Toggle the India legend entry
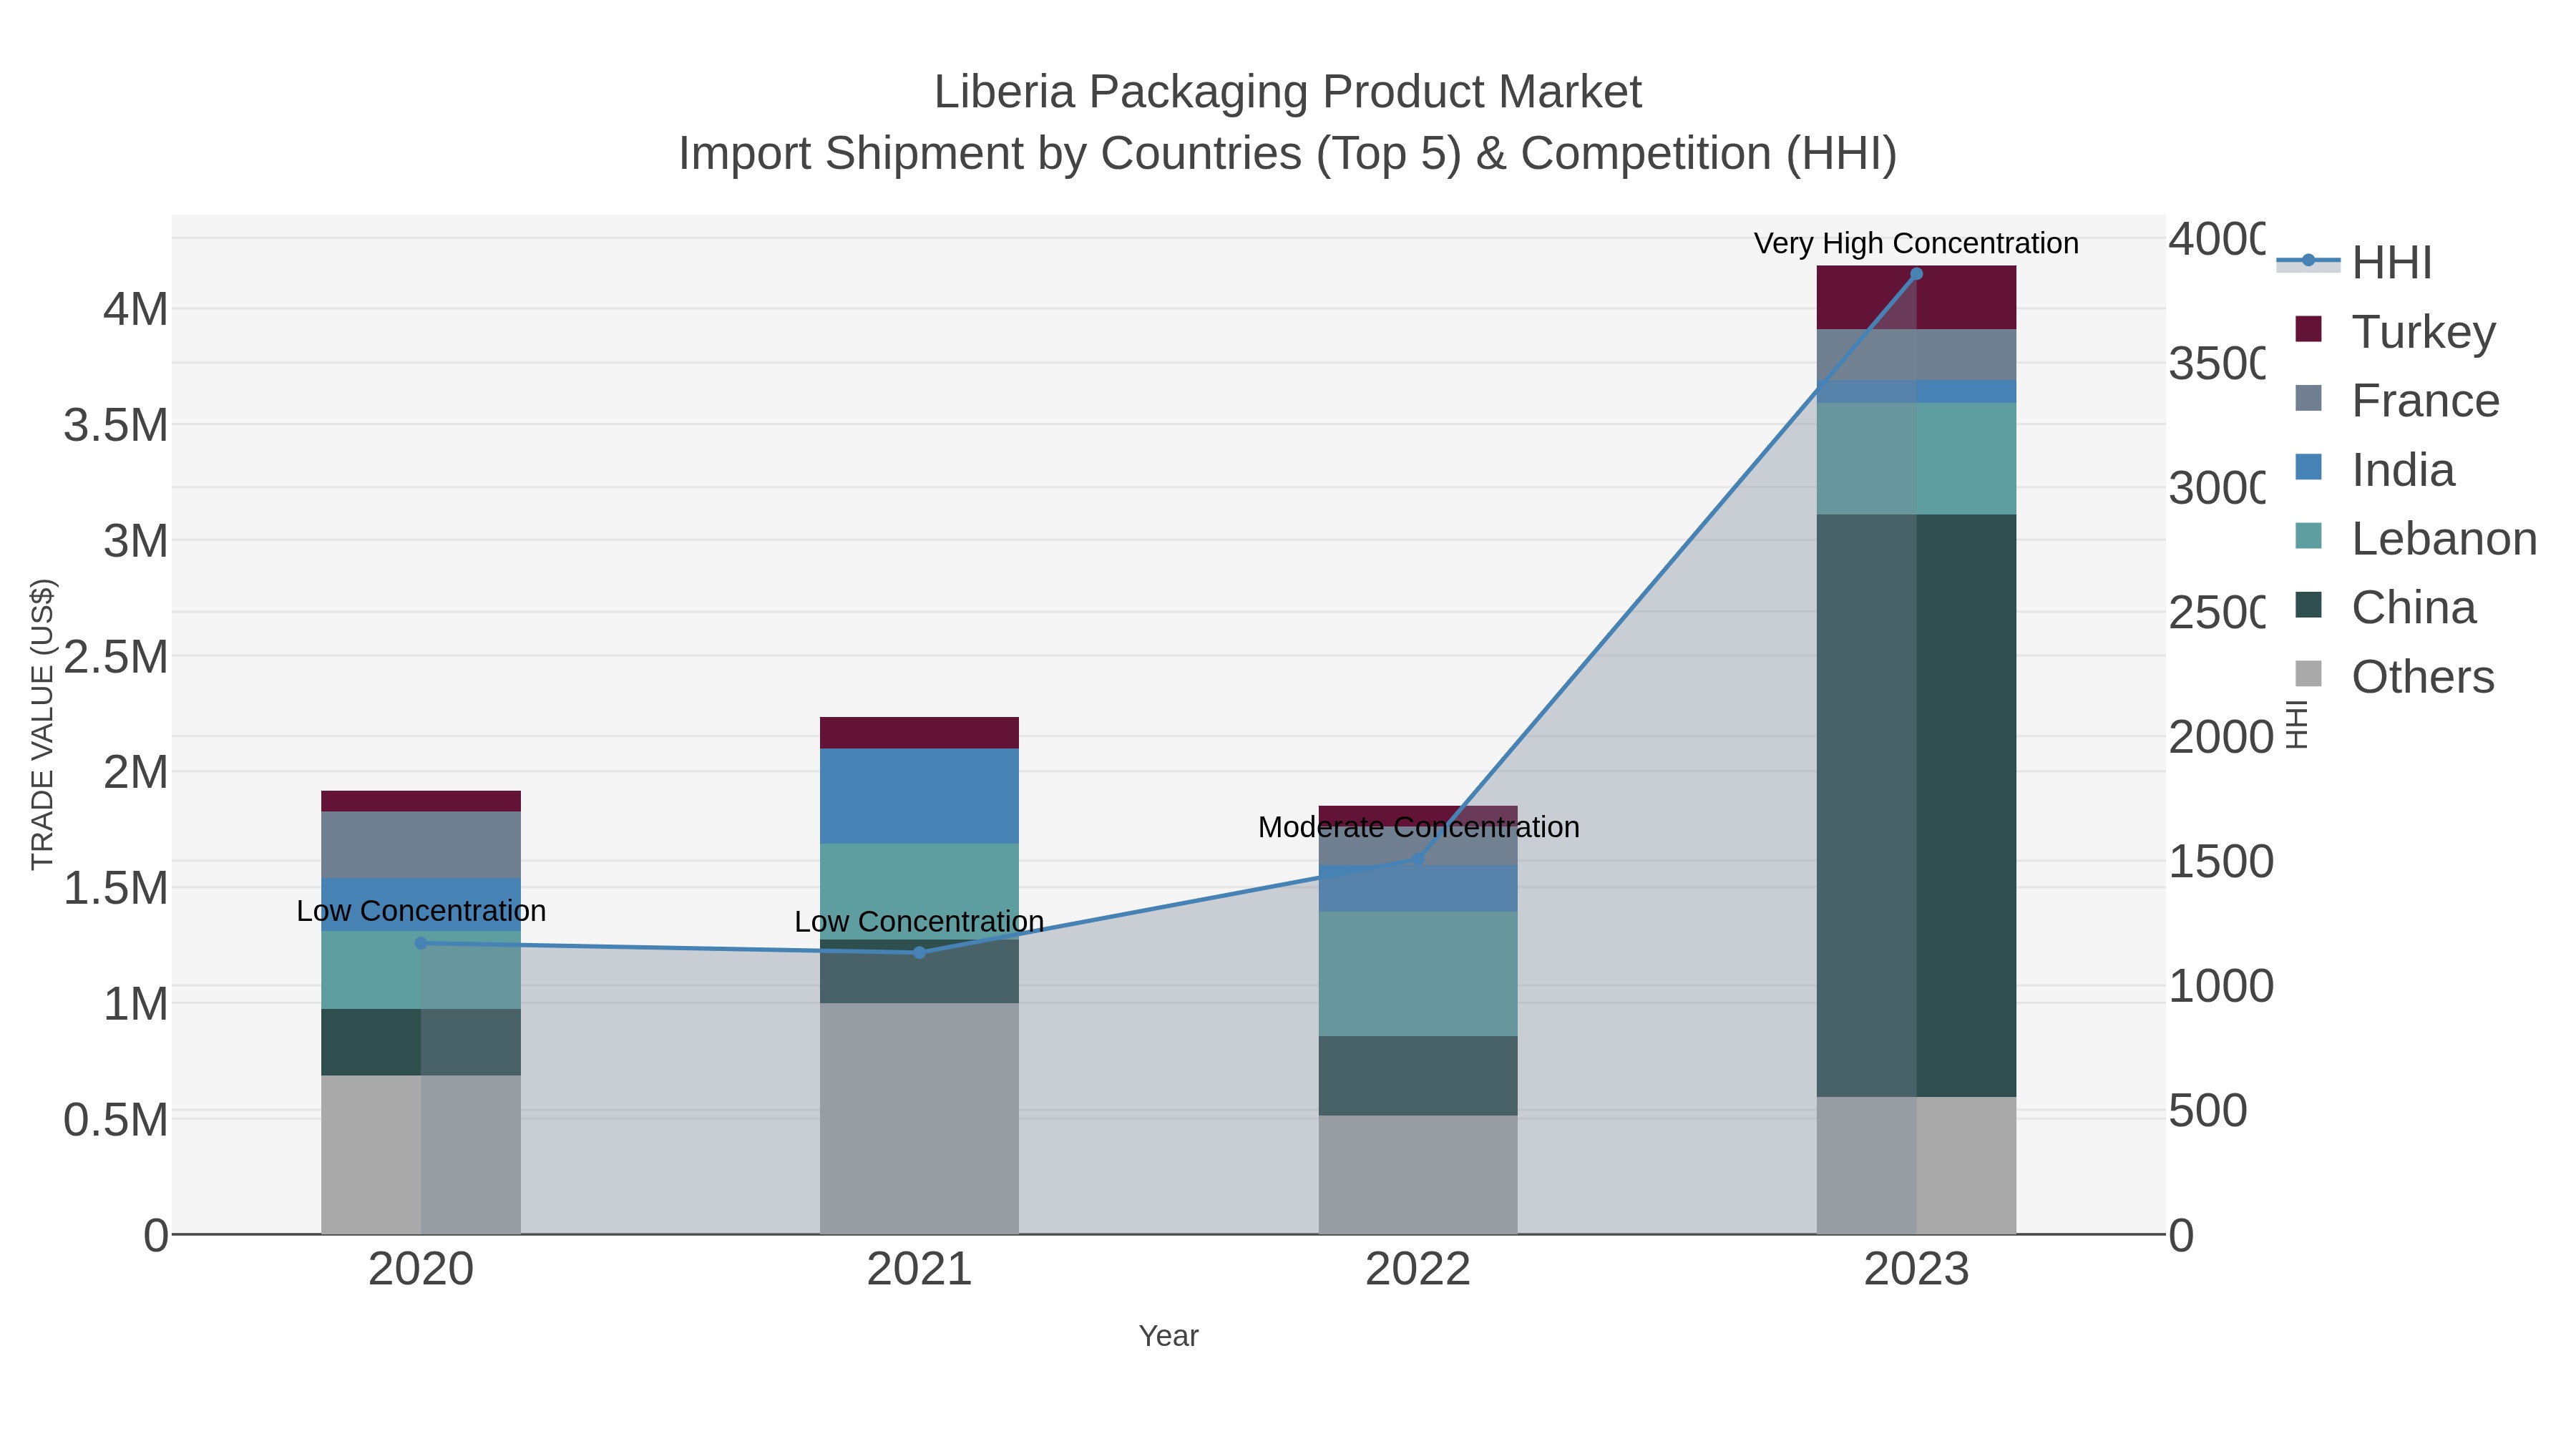 point(2374,469)
